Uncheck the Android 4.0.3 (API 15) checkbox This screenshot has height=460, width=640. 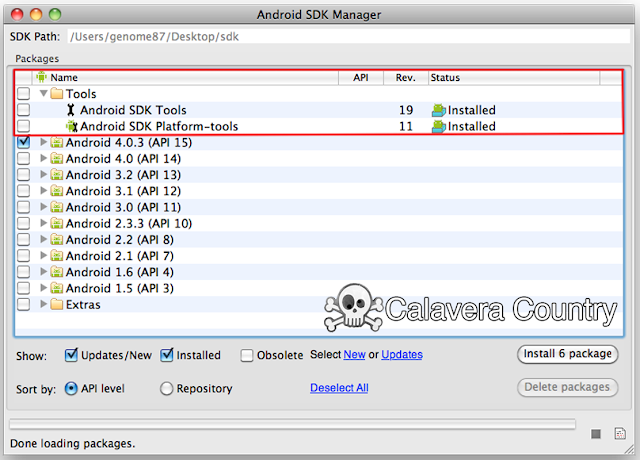24,142
